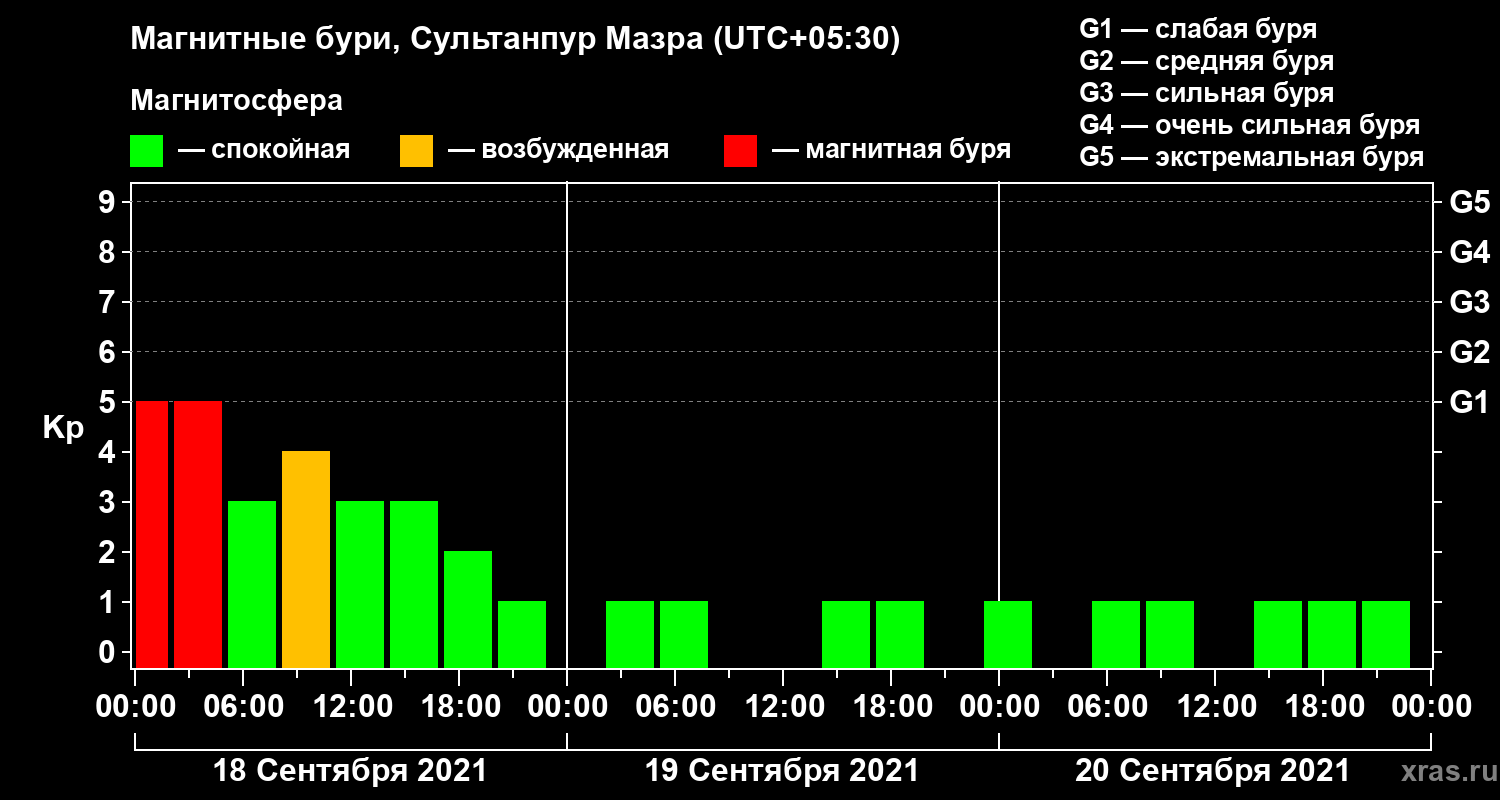Click the 'G1' label on the right axis
The image size is (1500, 800).
click(1470, 402)
